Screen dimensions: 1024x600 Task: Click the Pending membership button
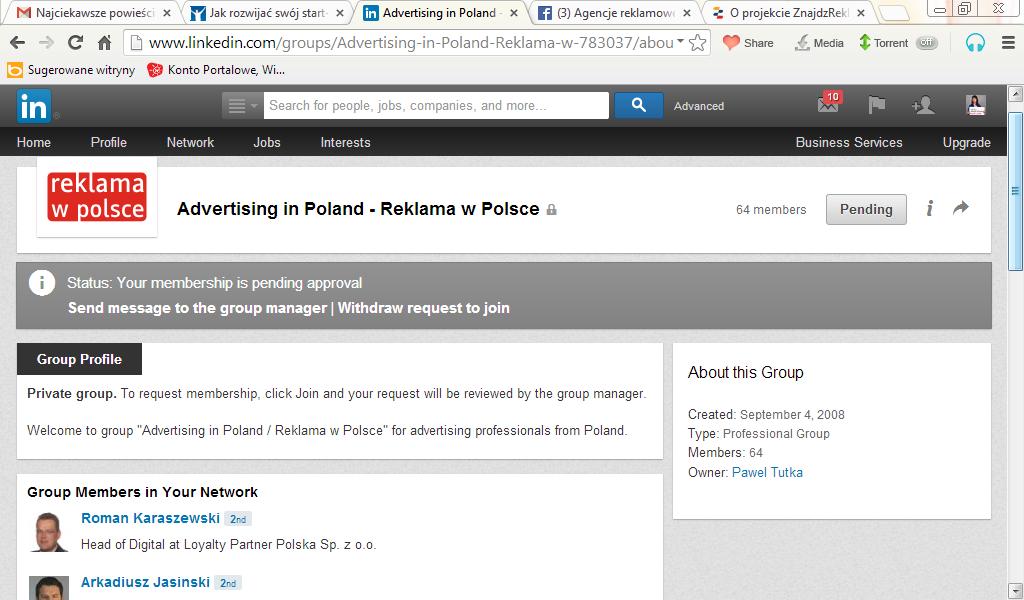[866, 210]
